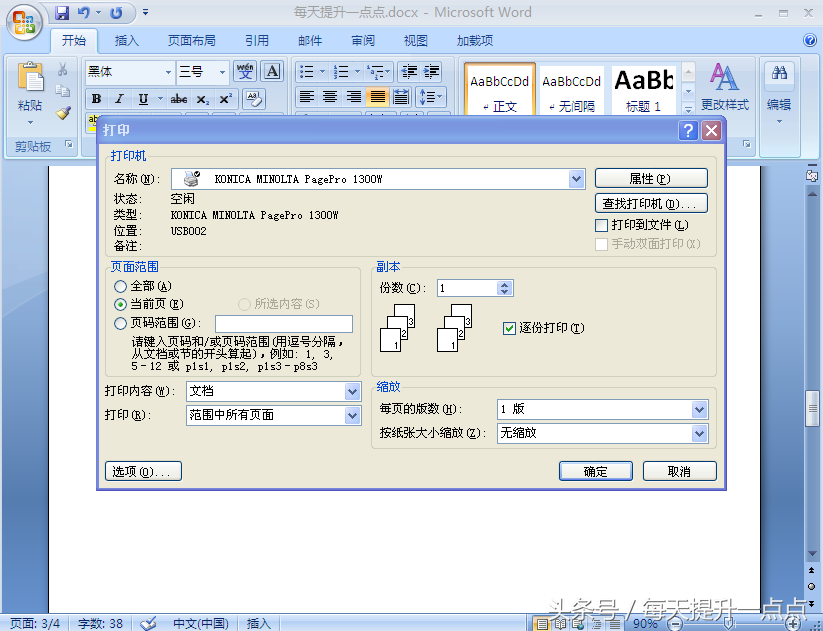
Task: Toggle Italic formatting
Action: pos(120,99)
